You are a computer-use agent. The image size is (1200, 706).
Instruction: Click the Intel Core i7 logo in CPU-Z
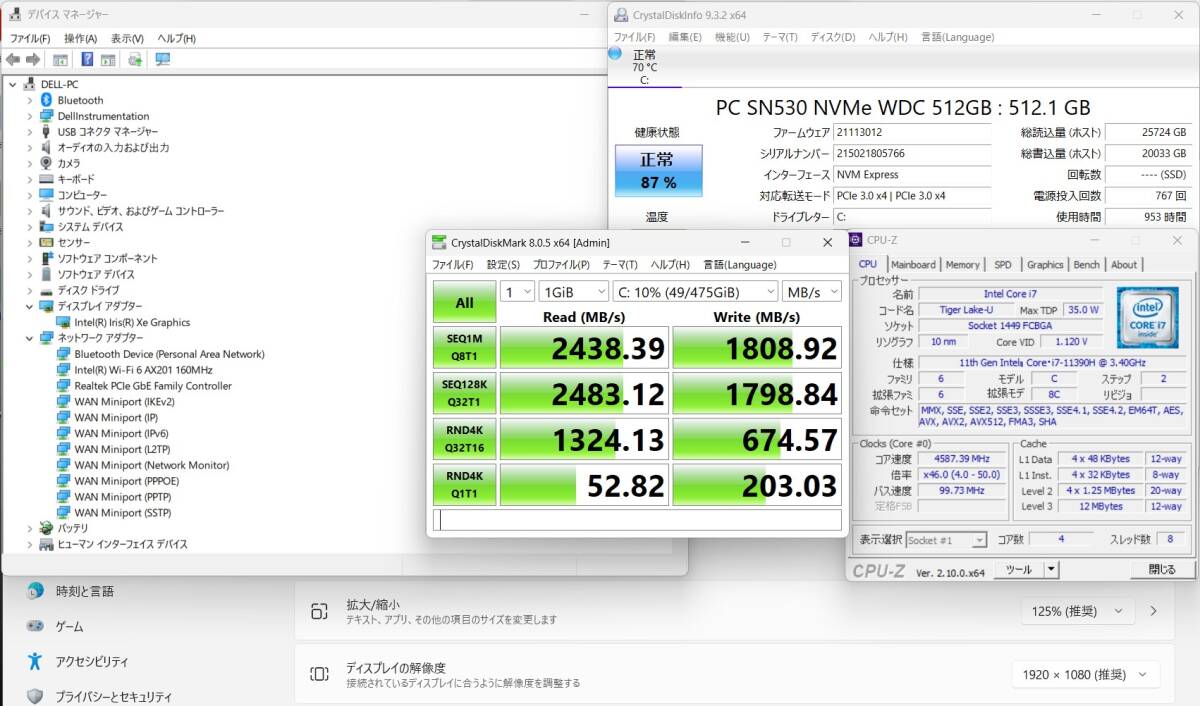pyautogui.click(x=1148, y=316)
